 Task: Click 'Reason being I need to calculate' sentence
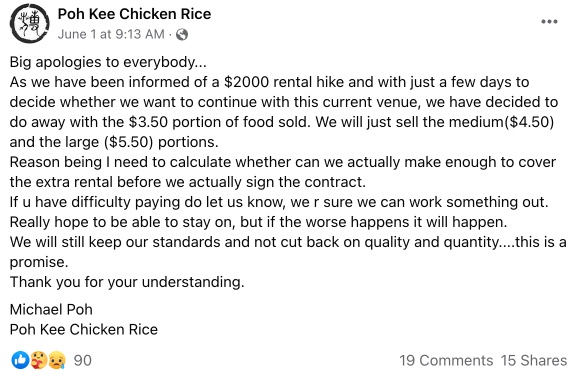[122, 162]
